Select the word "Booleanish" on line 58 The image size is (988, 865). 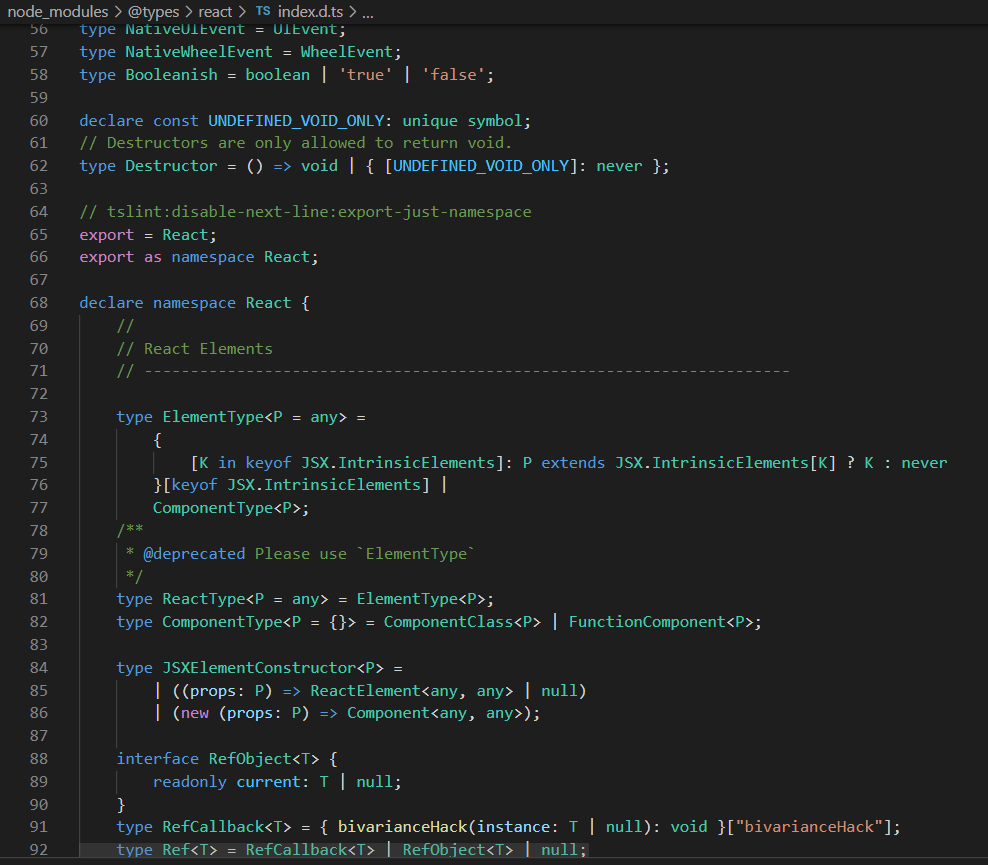coord(171,74)
